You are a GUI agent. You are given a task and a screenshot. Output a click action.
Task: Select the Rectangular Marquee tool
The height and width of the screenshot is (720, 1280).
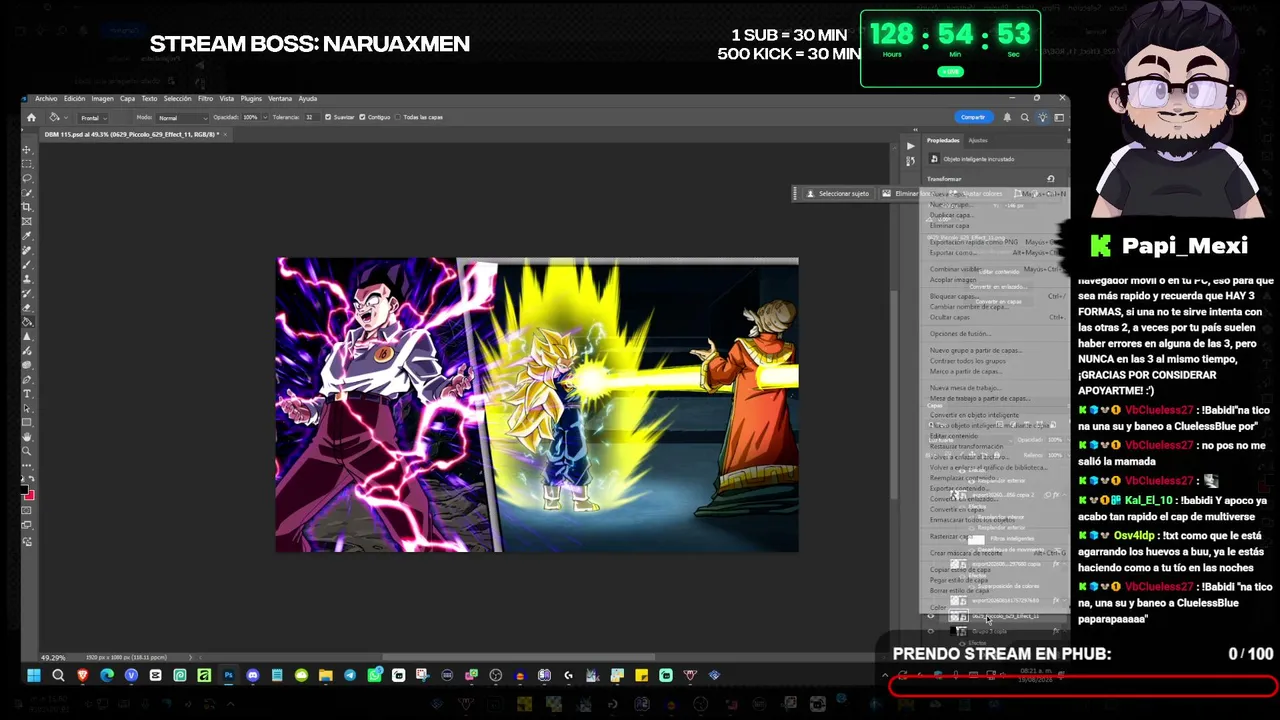pos(27,164)
